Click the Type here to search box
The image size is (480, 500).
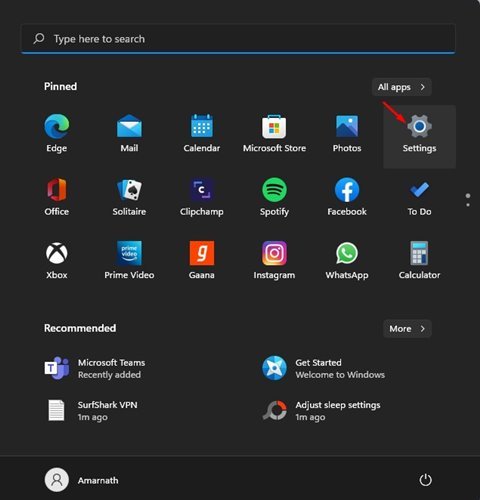click(x=238, y=39)
